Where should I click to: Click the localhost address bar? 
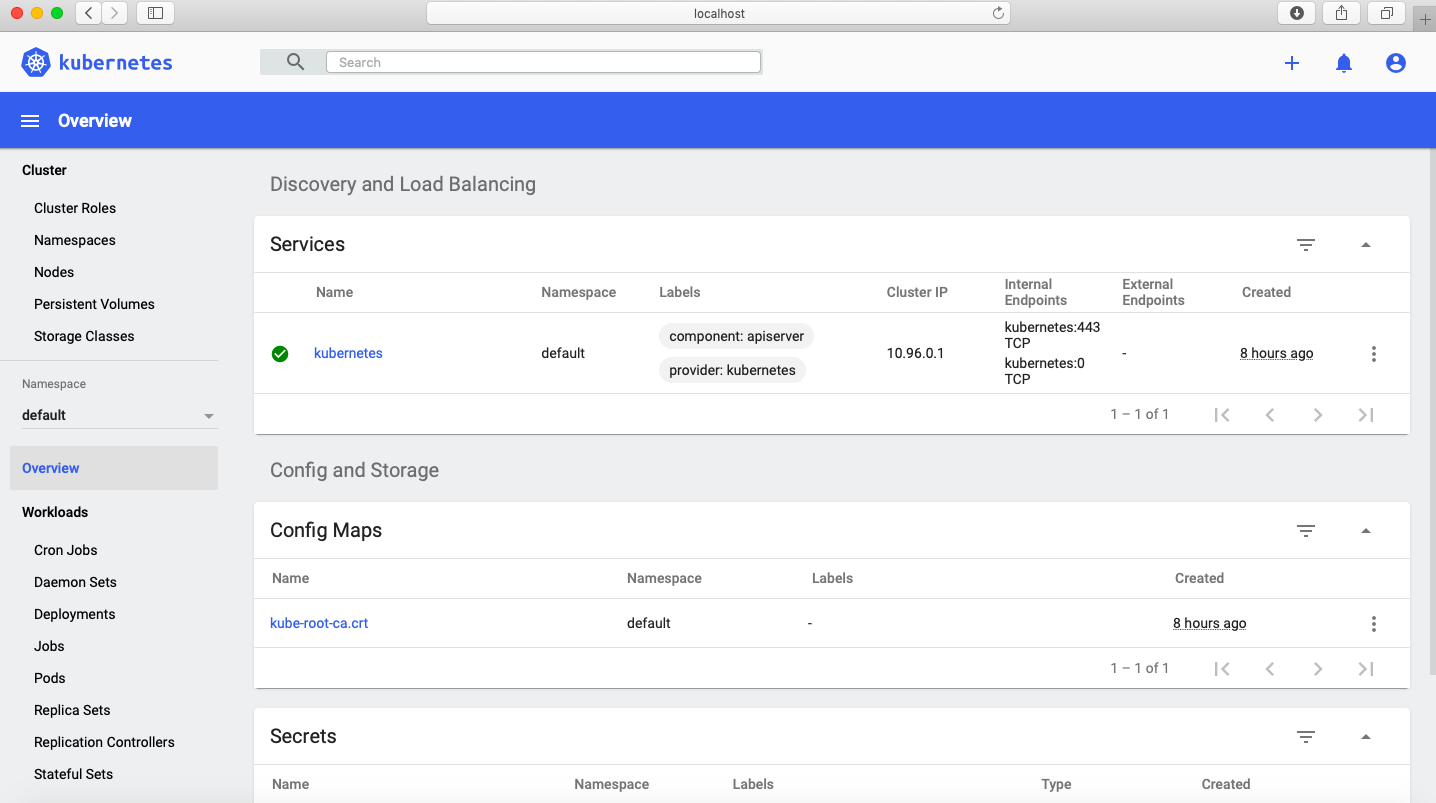point(719,13)
